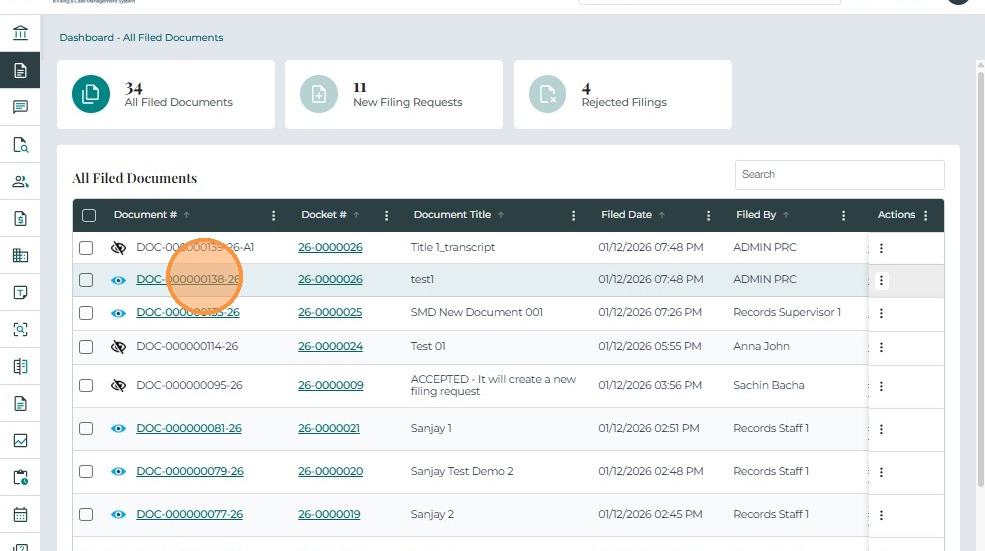Click the dollar invoice sidebar icon
Image resolution: width=985 pixels, height=551 pixels.
pos(20,218)
